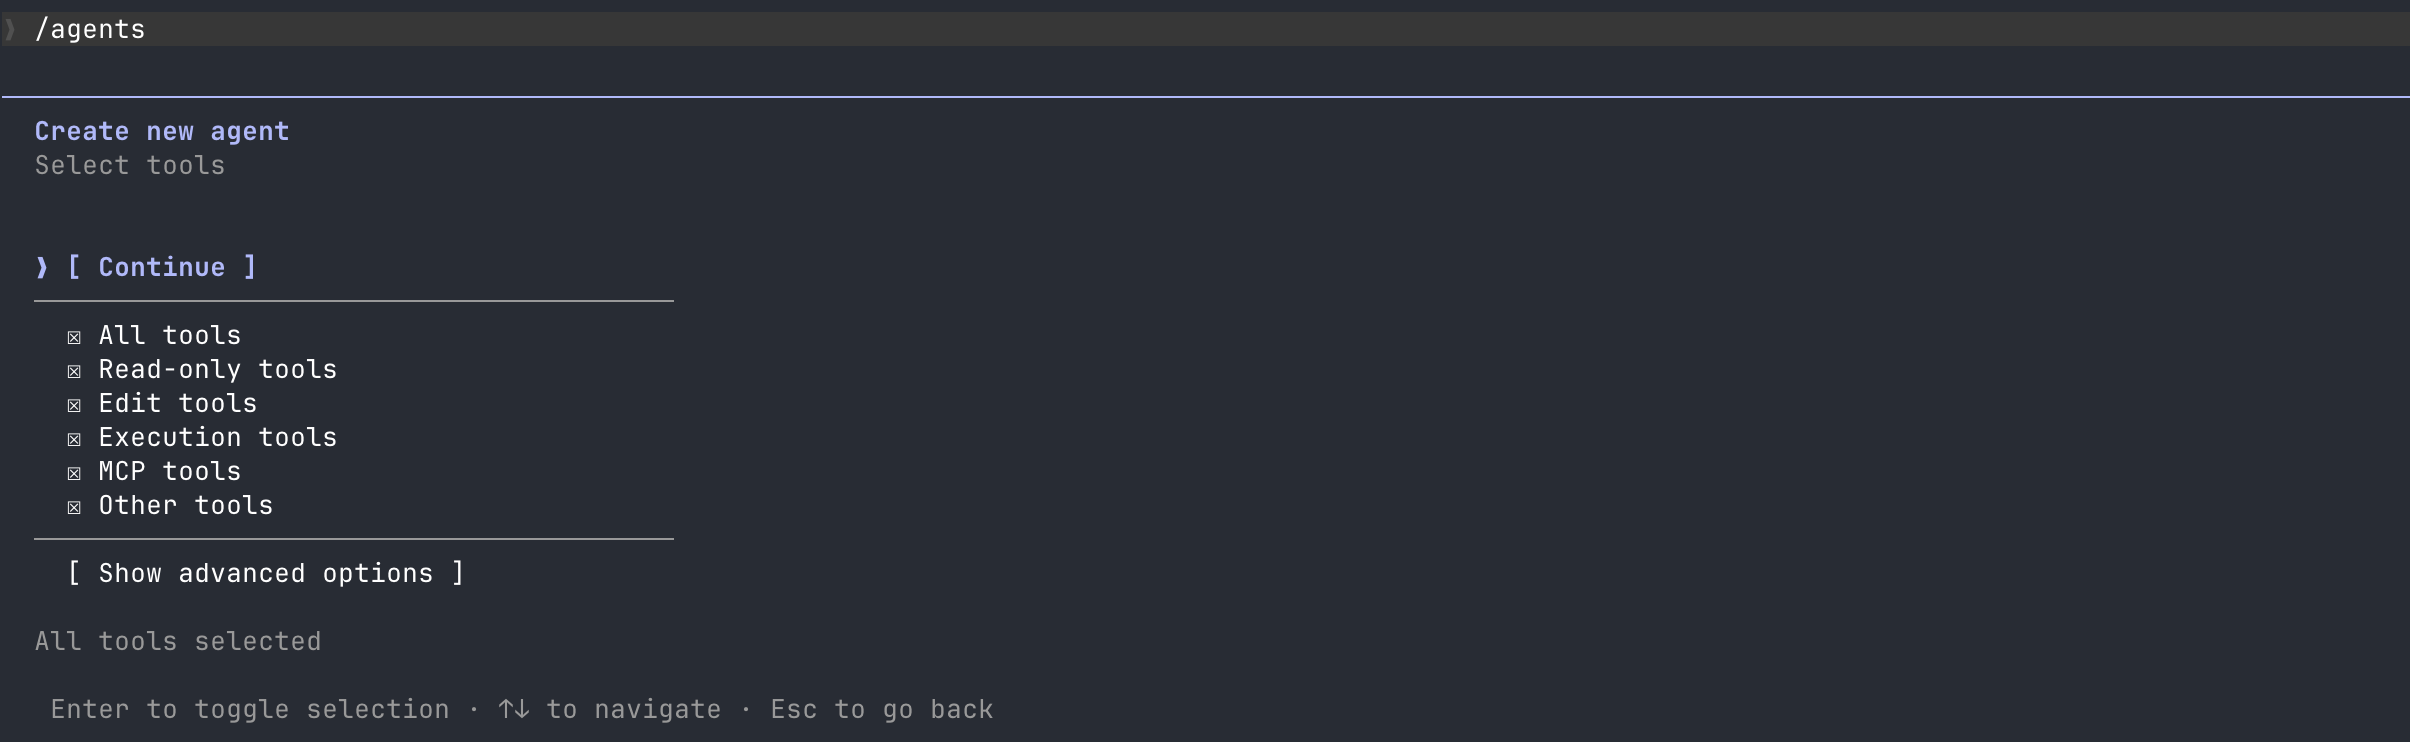The height and width of the screenshot is (742, 2410).
Task: Uncheck the MCP tools checkbox
Action: pyautogui.click(x=74, y=473)
